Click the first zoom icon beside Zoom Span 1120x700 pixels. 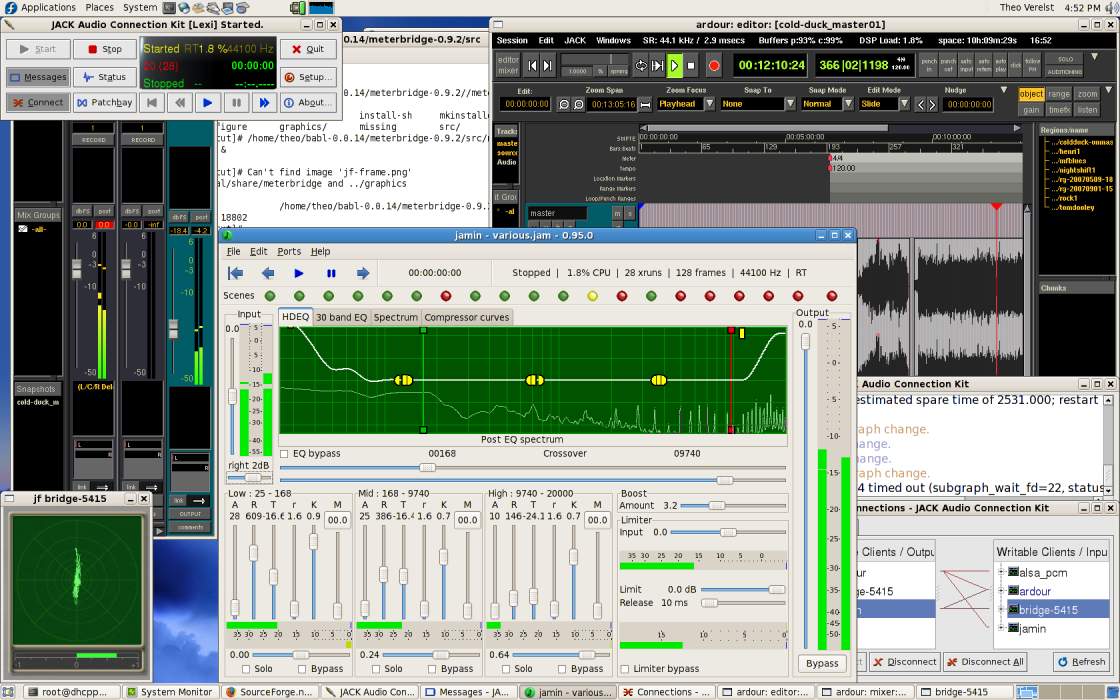pyautogui.click(x=564, y=104)
